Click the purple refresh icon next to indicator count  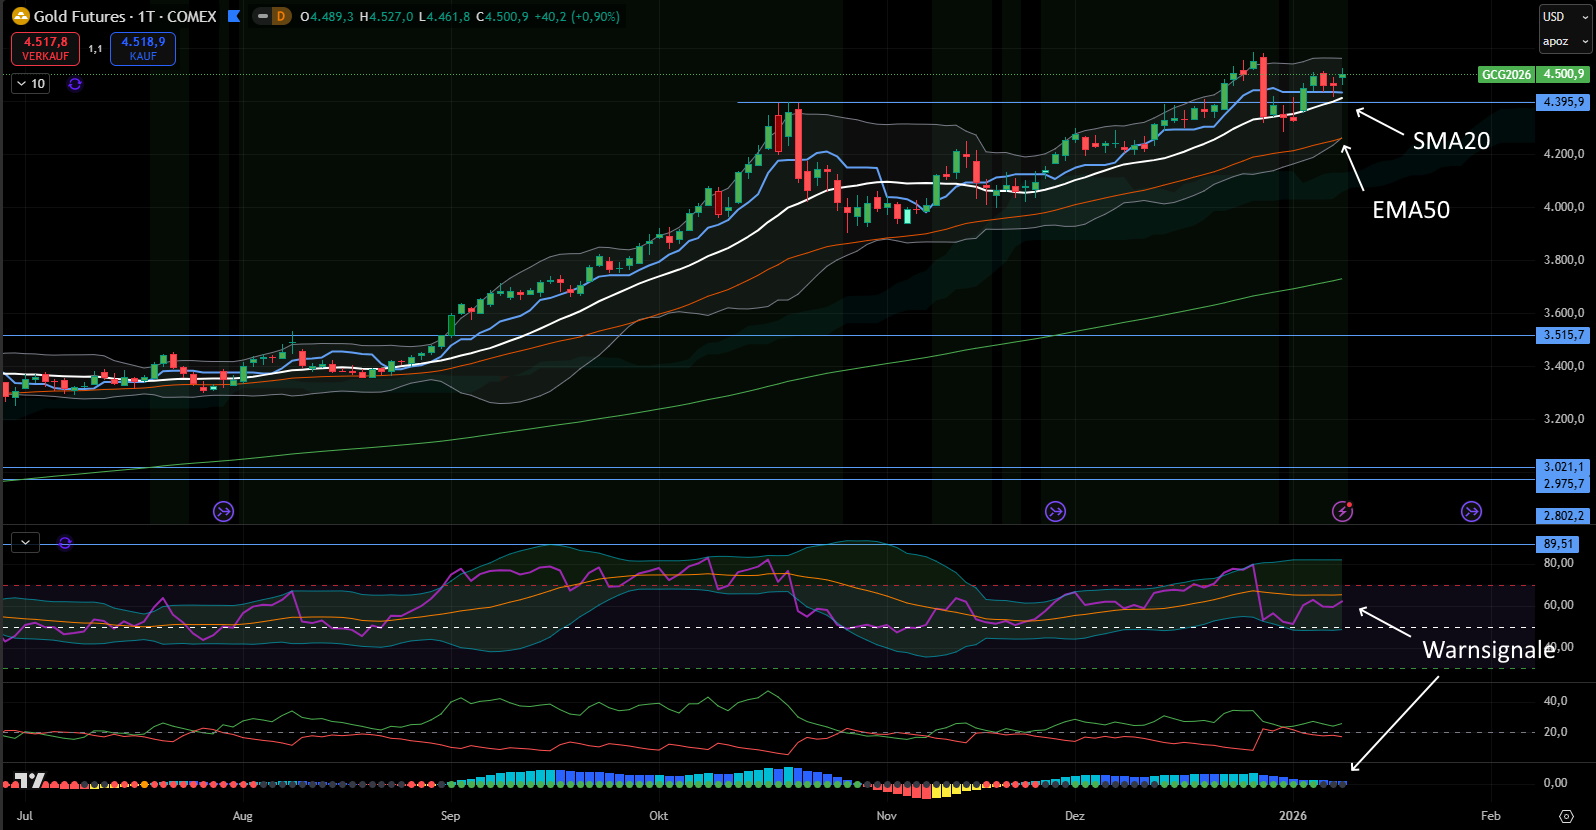tap(74, 84)
